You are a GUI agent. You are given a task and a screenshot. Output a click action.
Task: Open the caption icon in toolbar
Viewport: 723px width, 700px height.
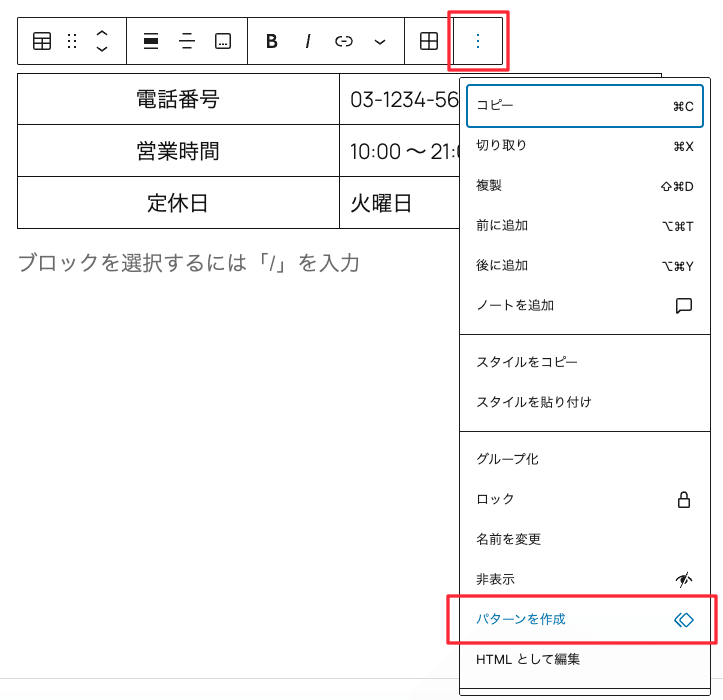click(x=223, y=42)
